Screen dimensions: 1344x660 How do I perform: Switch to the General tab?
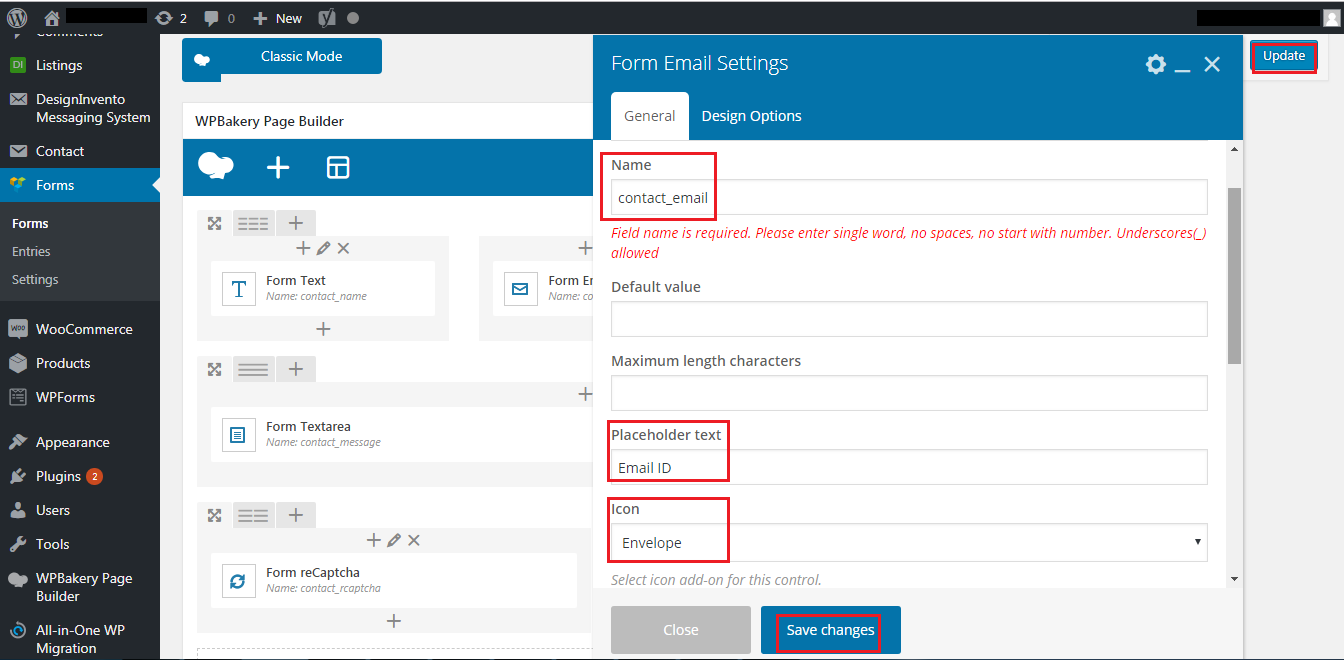pyautogui.click(x=650, y=116)
